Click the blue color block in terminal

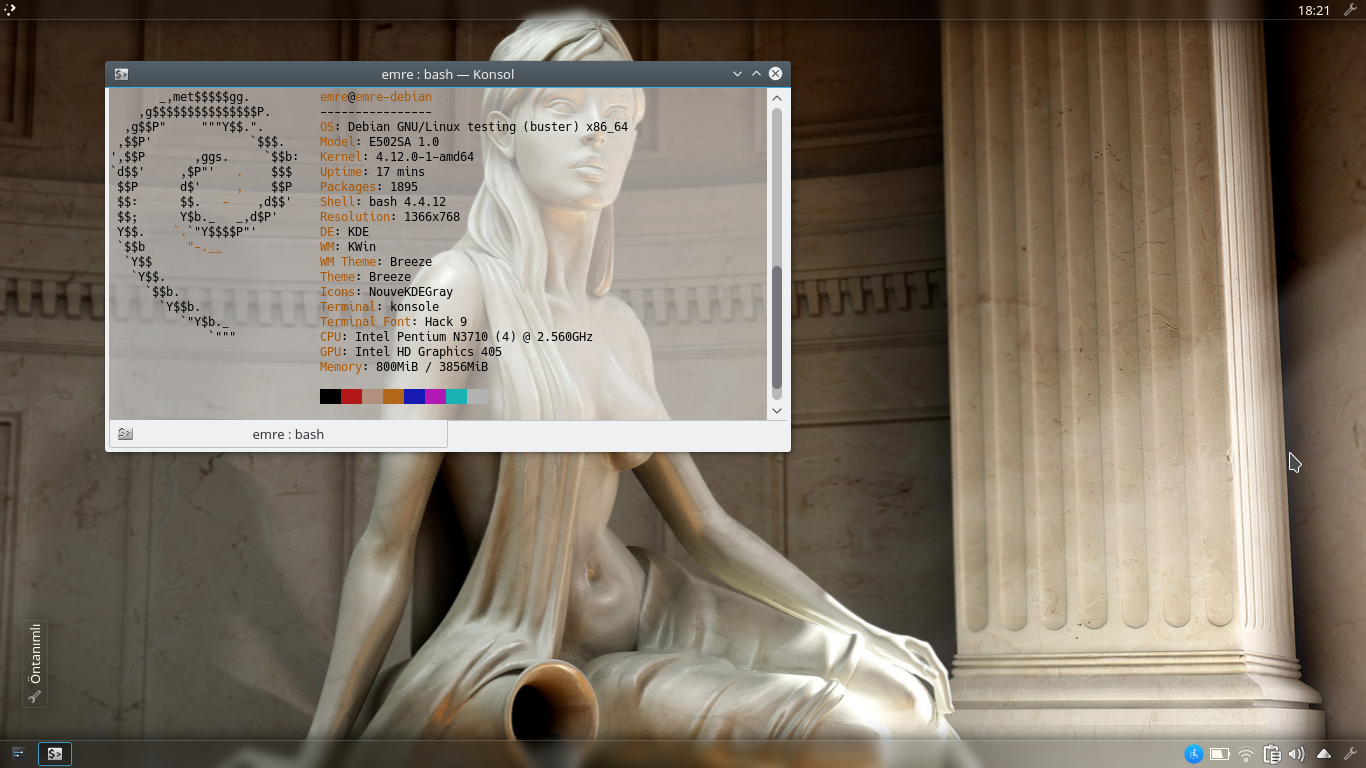414,396
